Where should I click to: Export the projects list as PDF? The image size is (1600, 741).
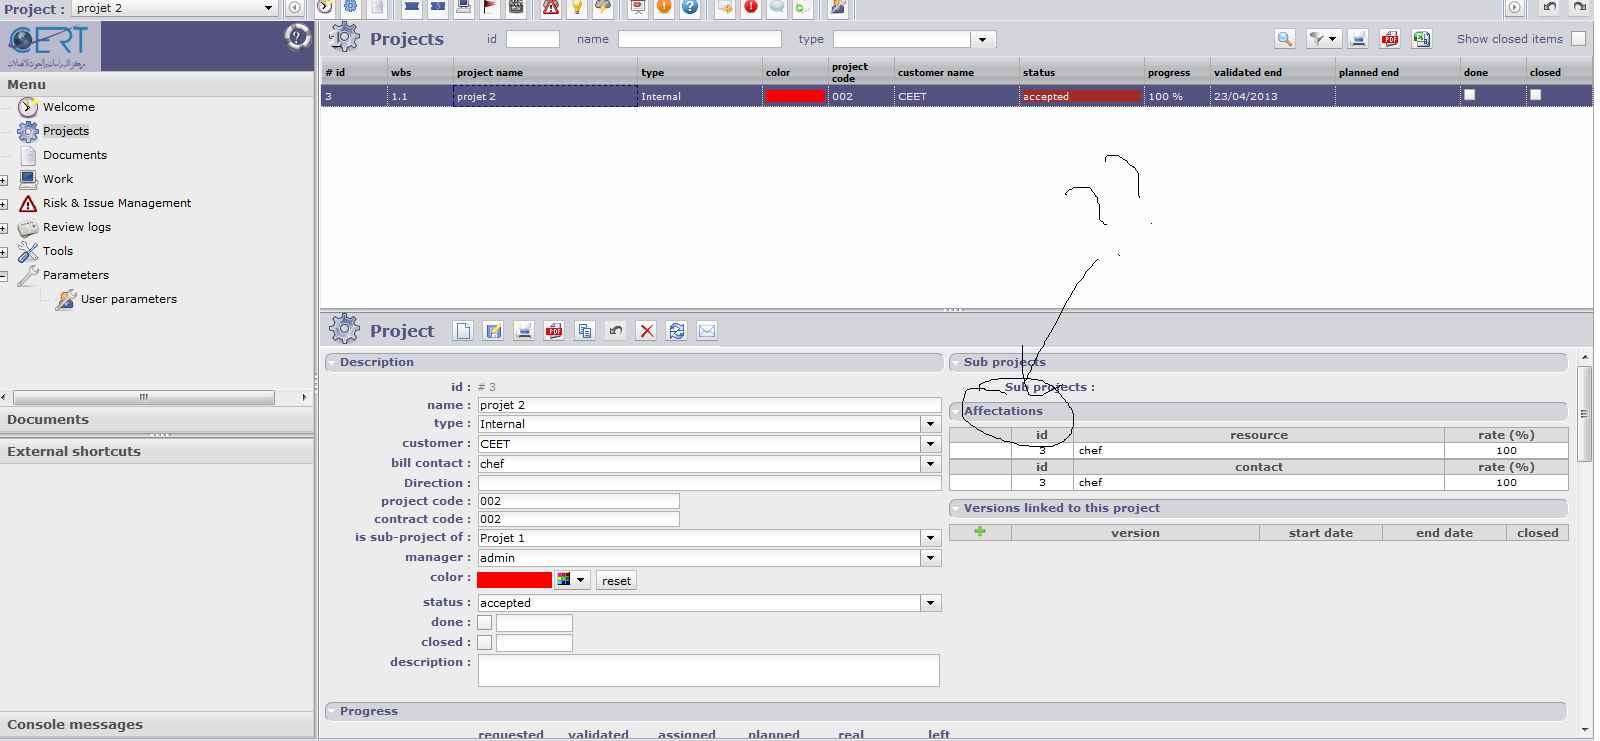1390,39
